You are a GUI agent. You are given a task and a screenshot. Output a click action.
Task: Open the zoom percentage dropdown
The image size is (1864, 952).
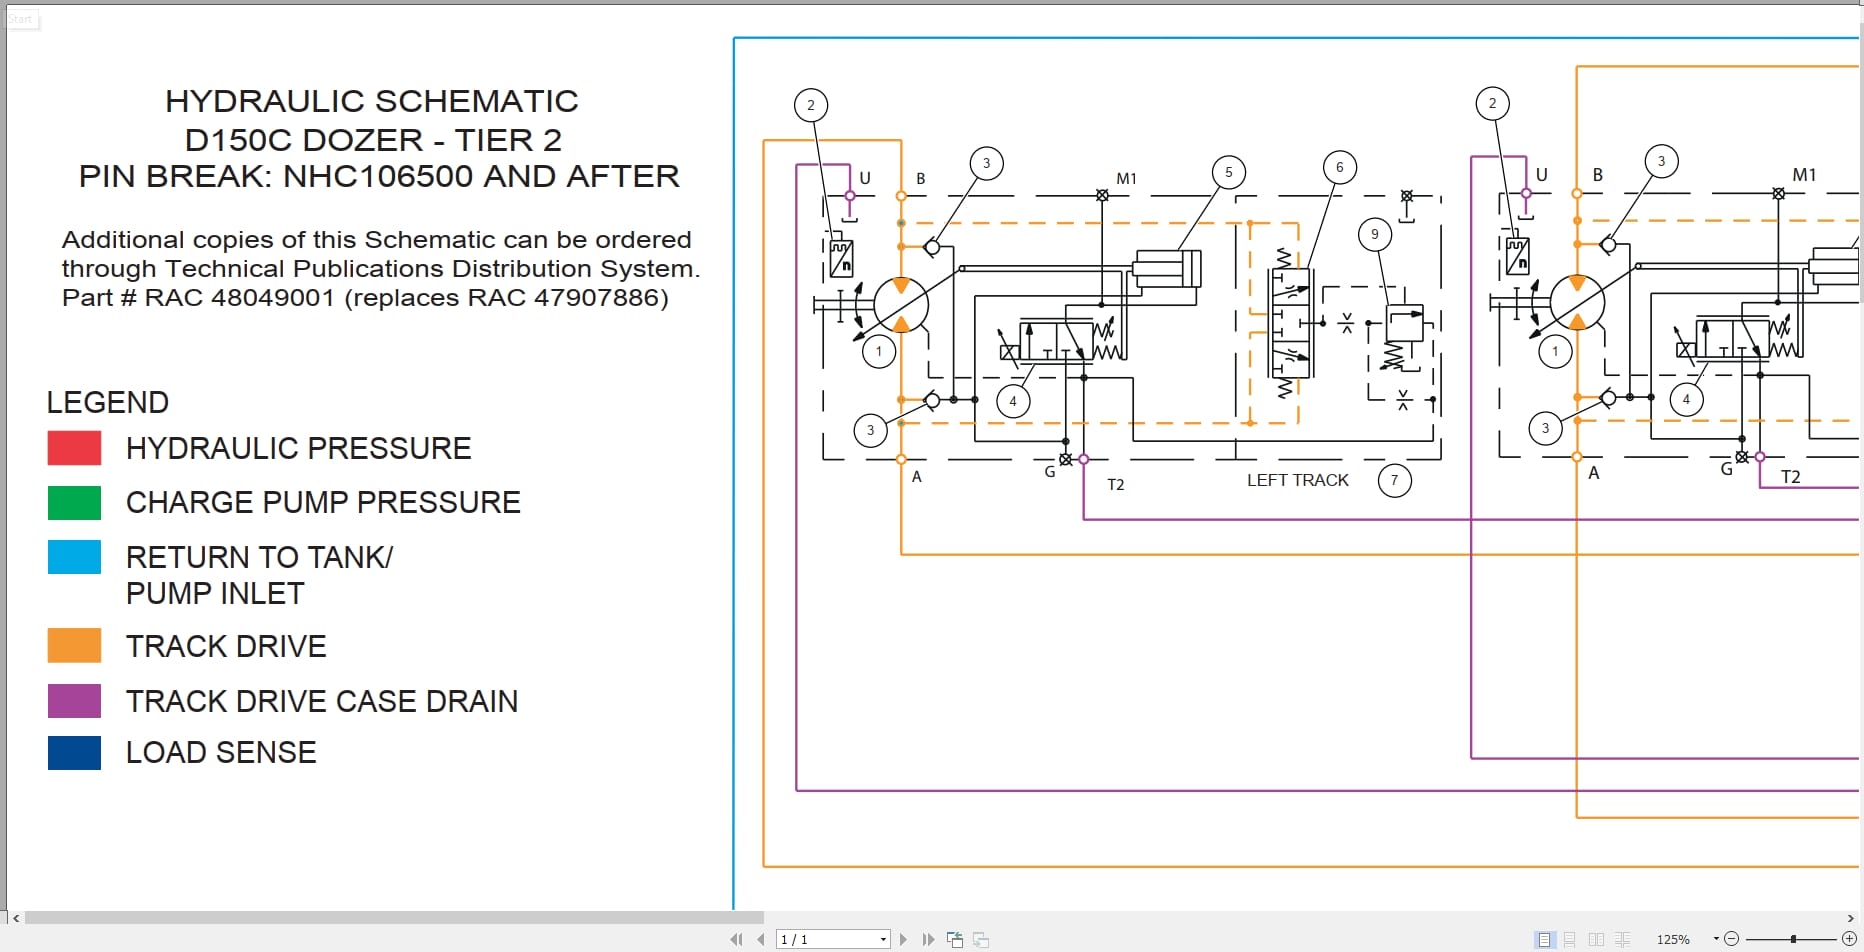pyautogui.click(x=1715, y=938)
